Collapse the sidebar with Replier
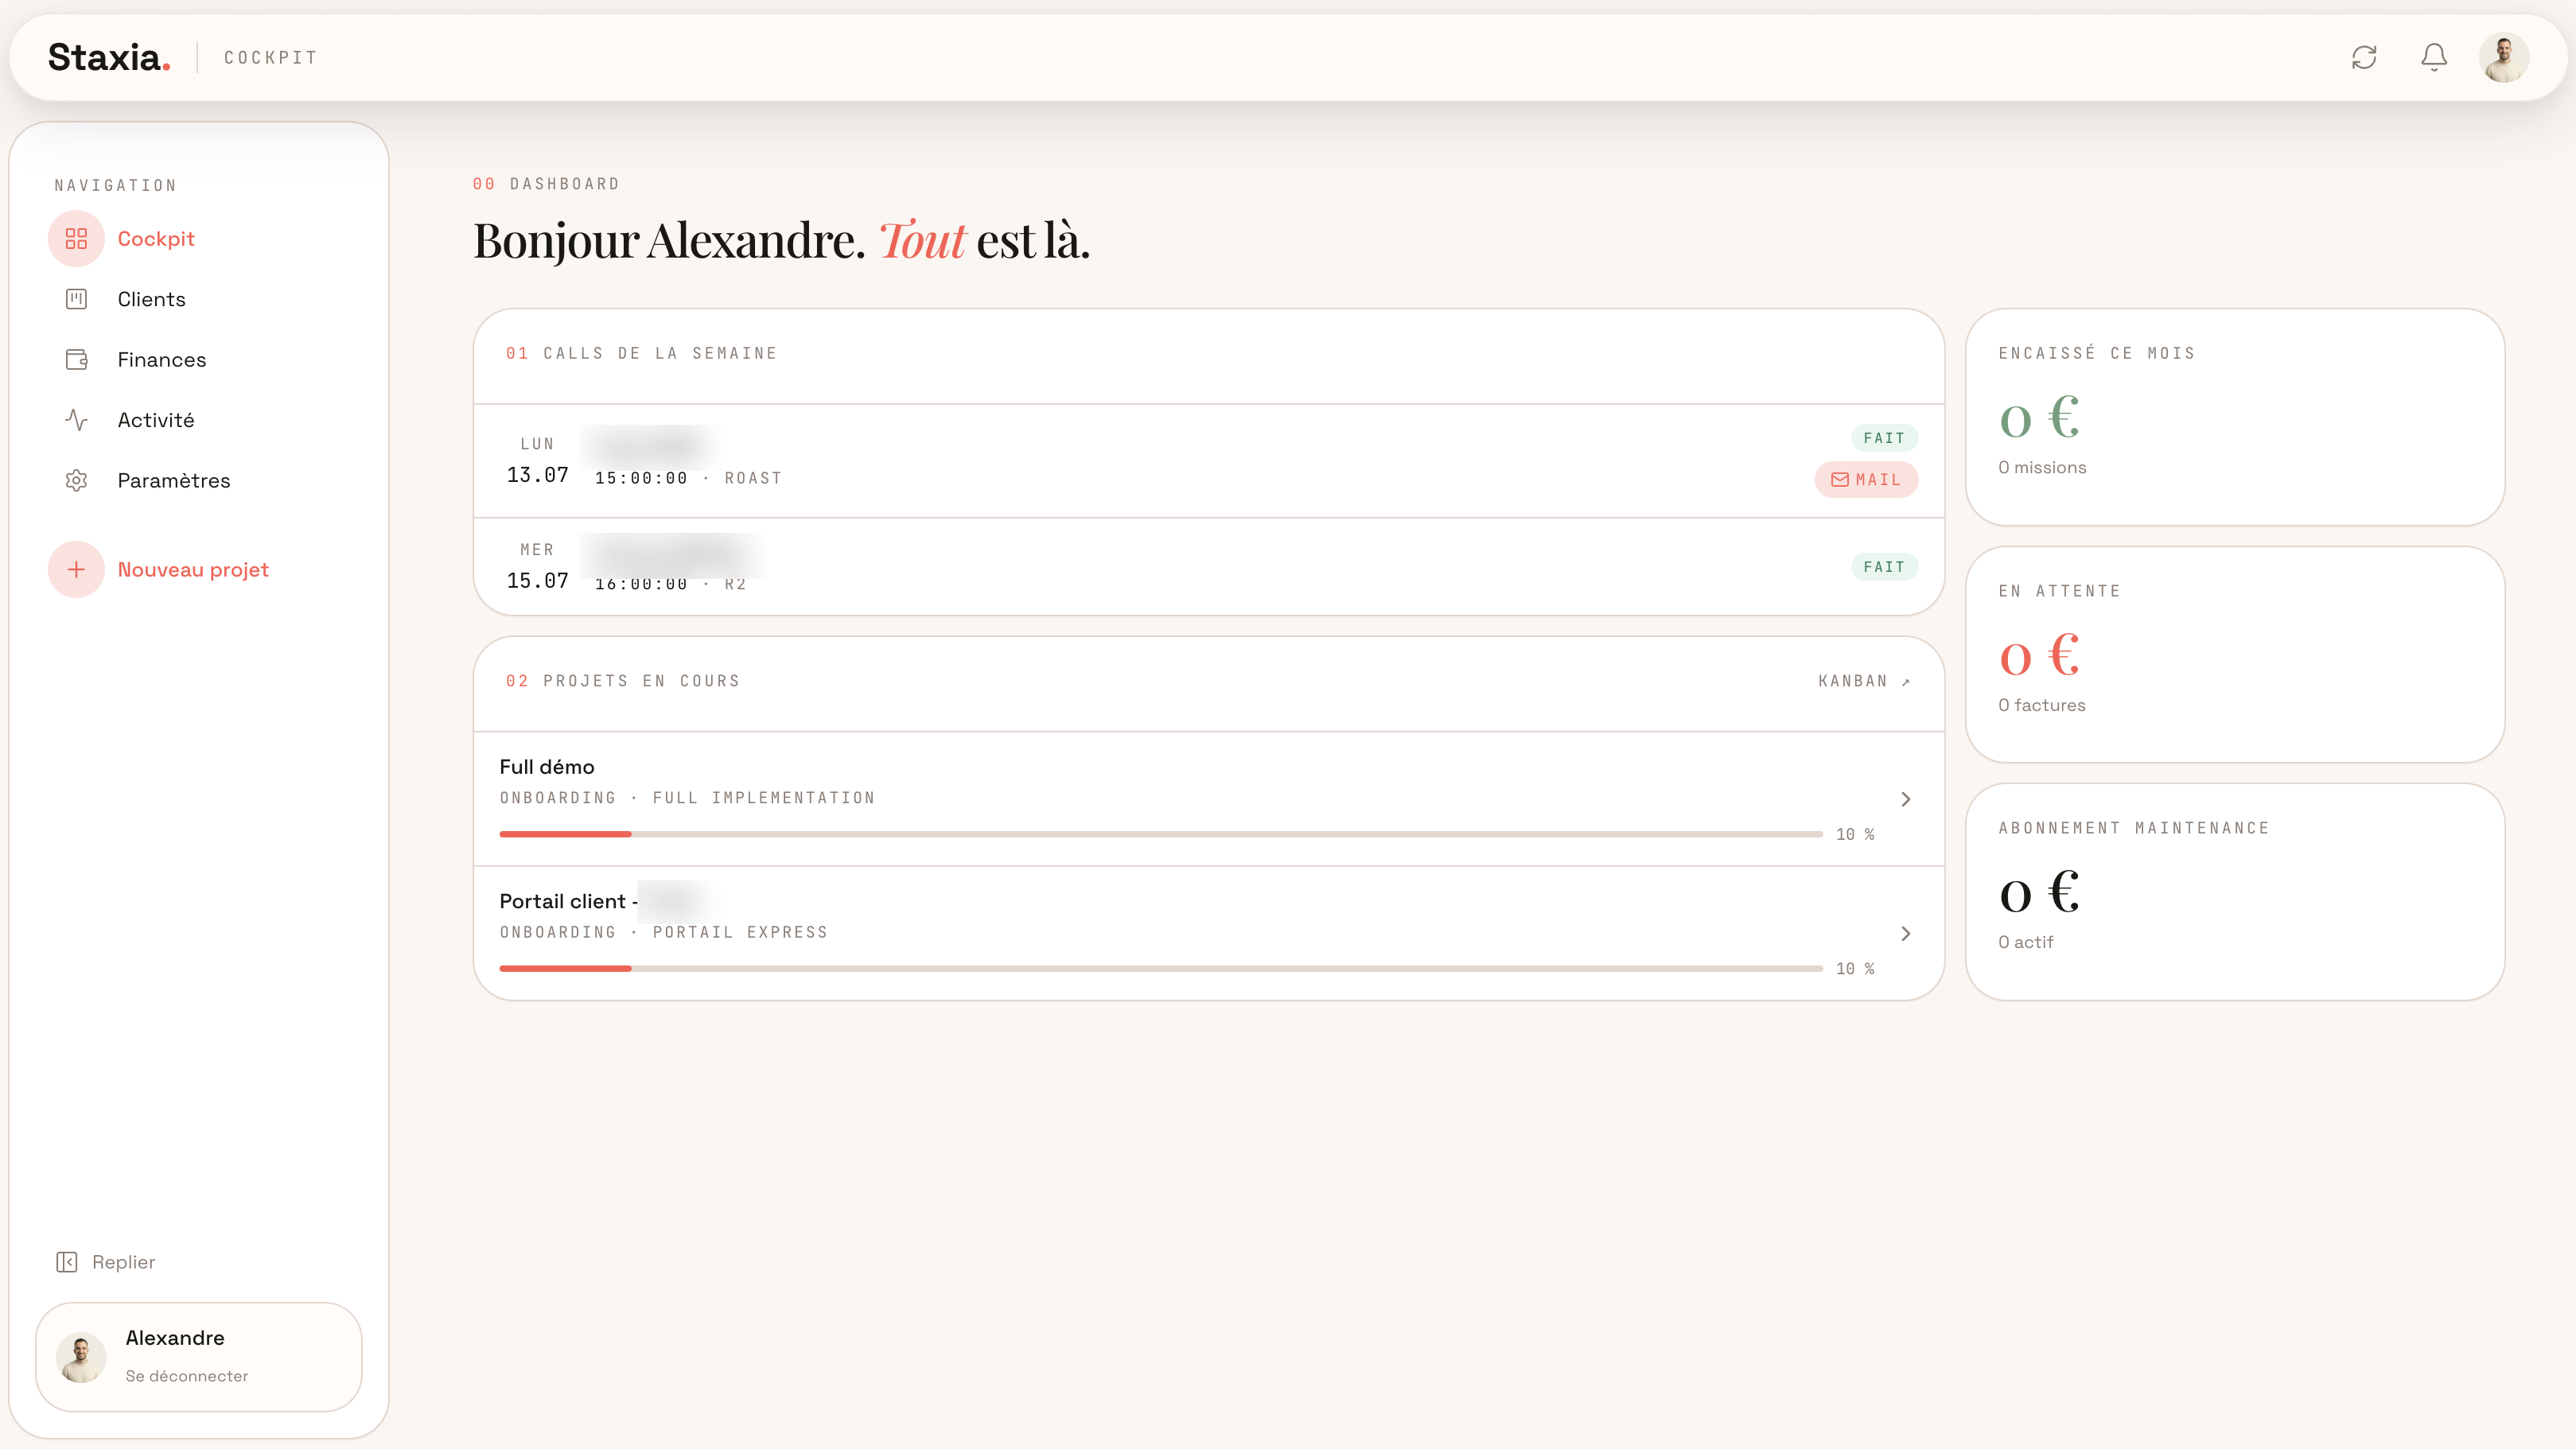2576x1449 pixels. pos(106,1262)
